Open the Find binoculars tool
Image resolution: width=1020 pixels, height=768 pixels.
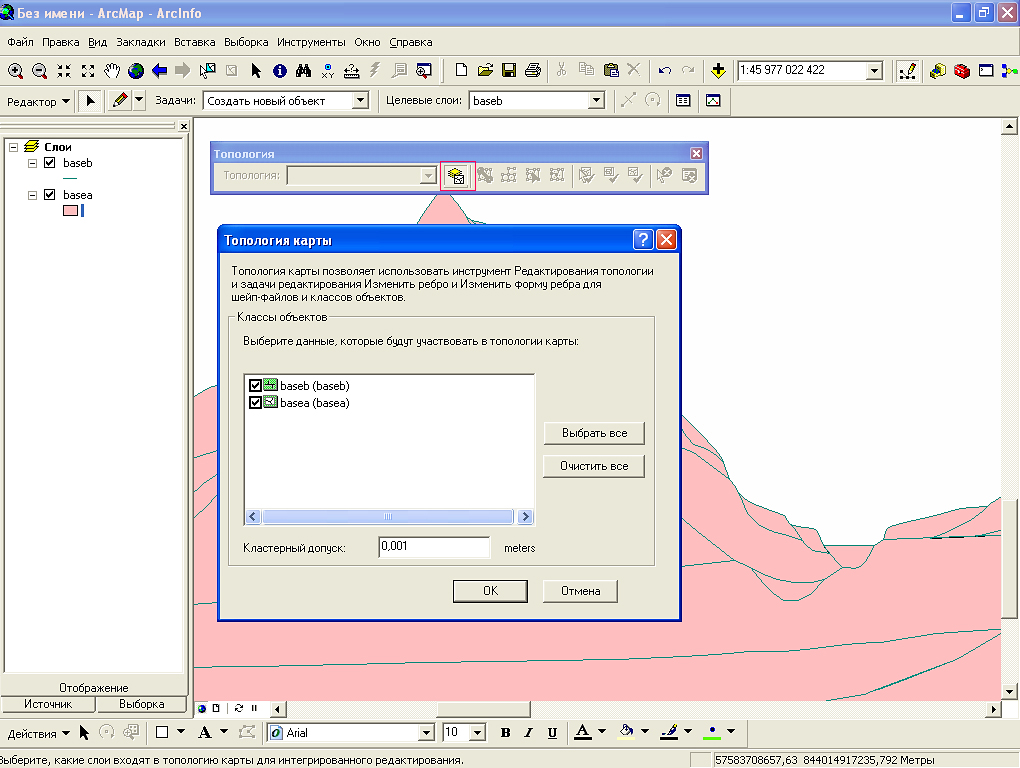point(304,70)
